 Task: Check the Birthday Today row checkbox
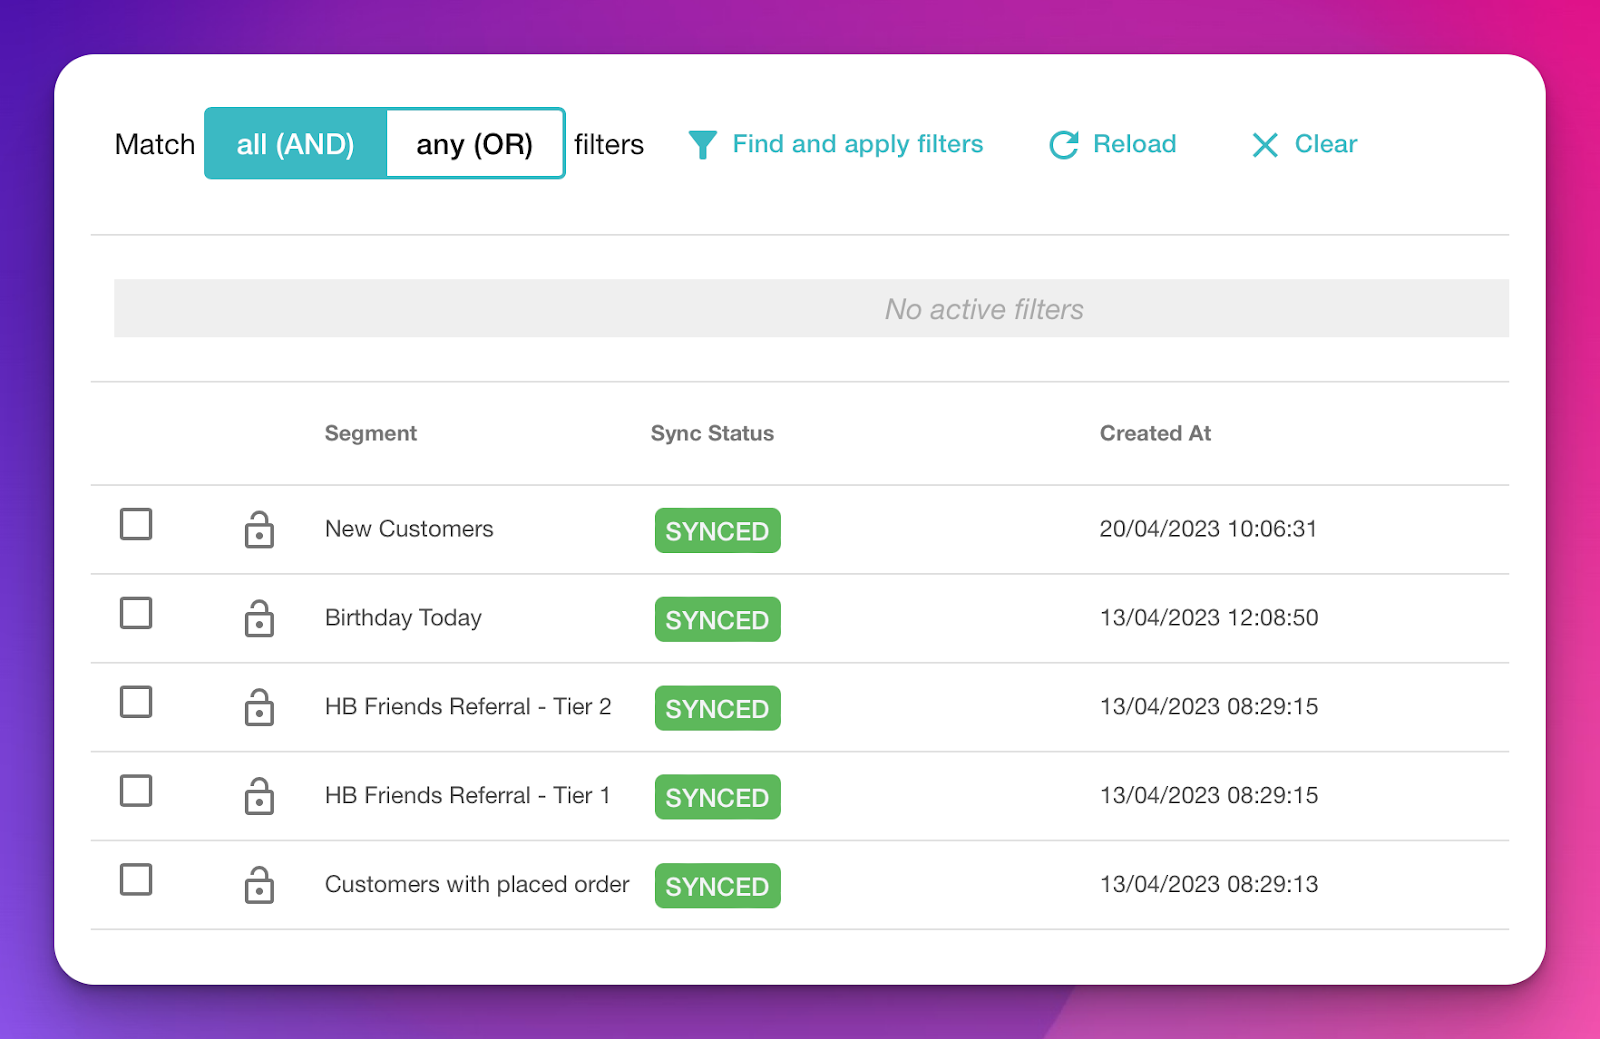click(136, 613)
